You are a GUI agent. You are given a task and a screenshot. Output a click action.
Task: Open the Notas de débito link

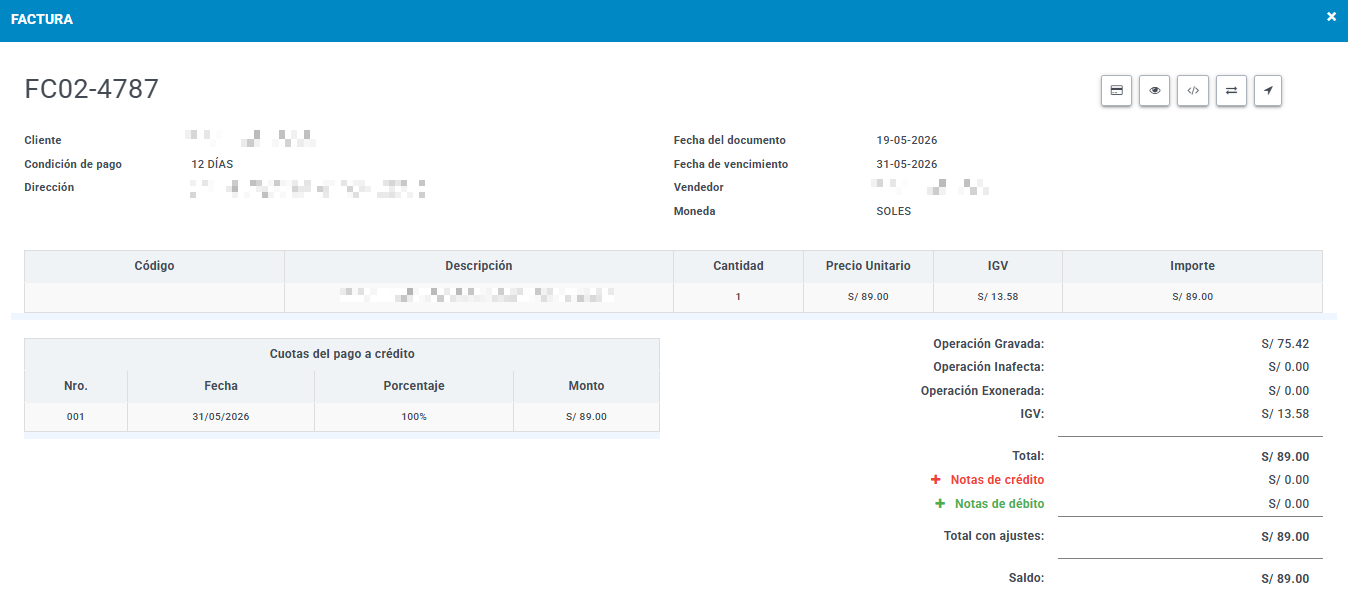tap(999, 504)
